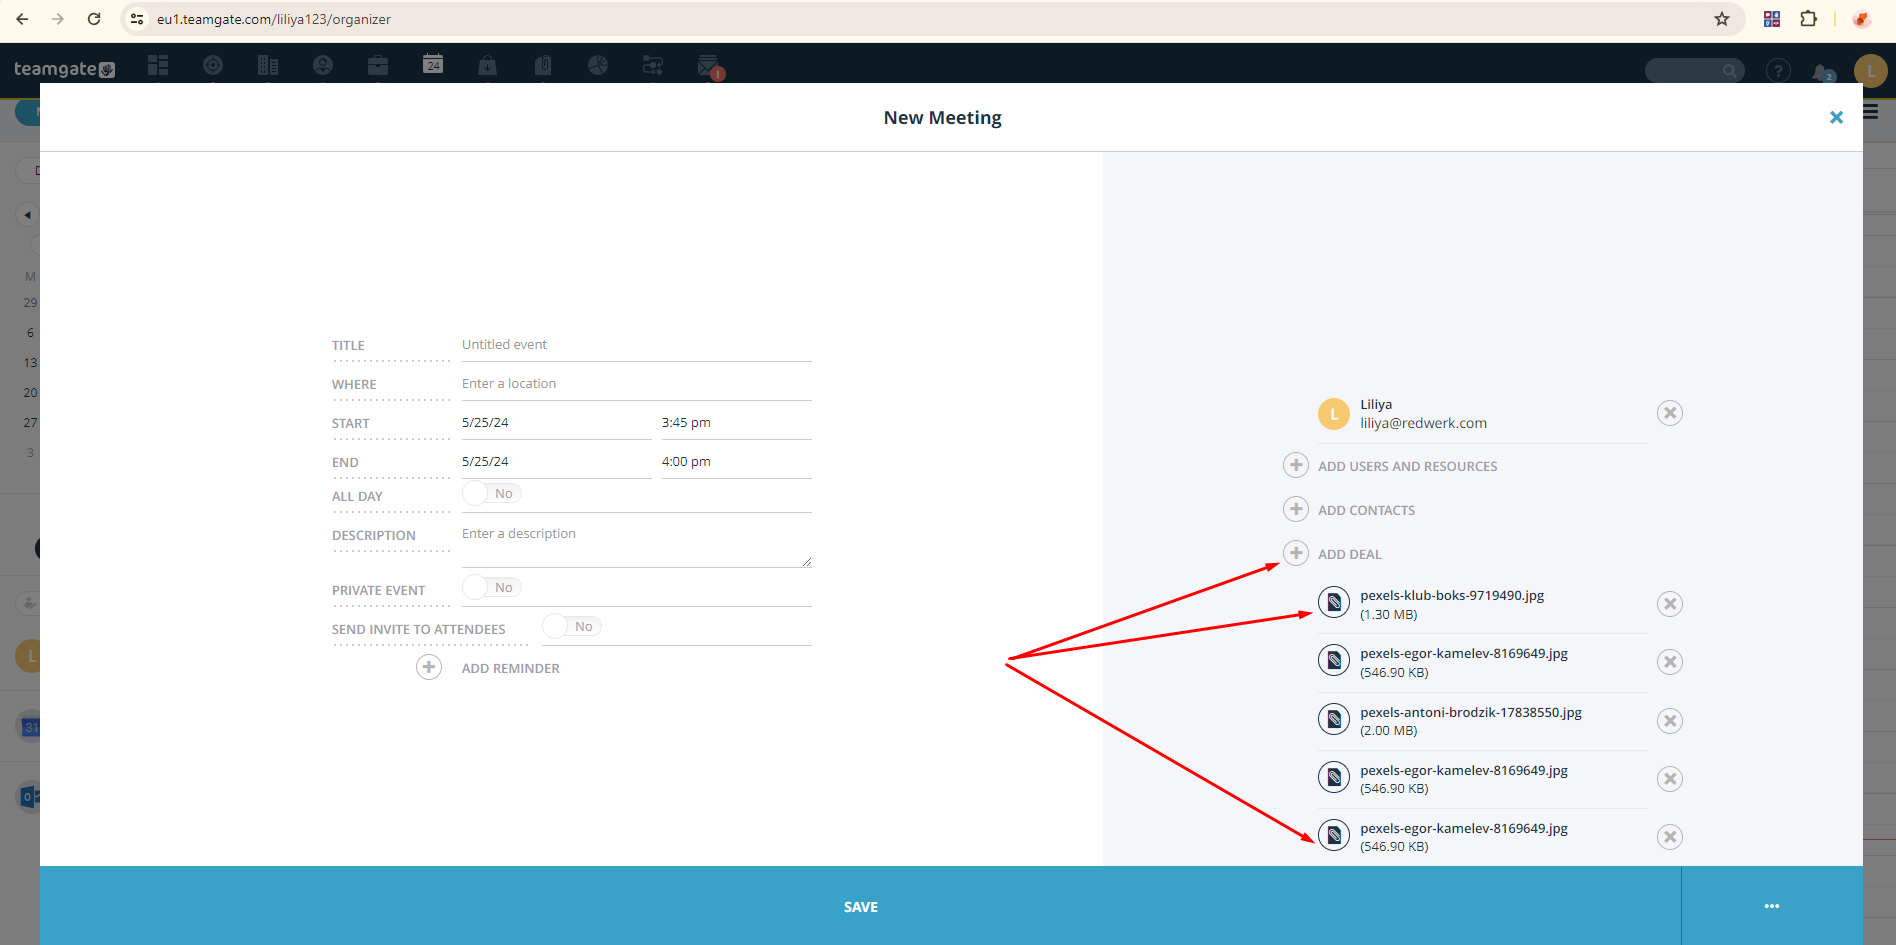Image resolution: width=1896 pixels, height=945 pixels.
Task: Open the end time 4:00 pm picker
Action: coord(736,462)
